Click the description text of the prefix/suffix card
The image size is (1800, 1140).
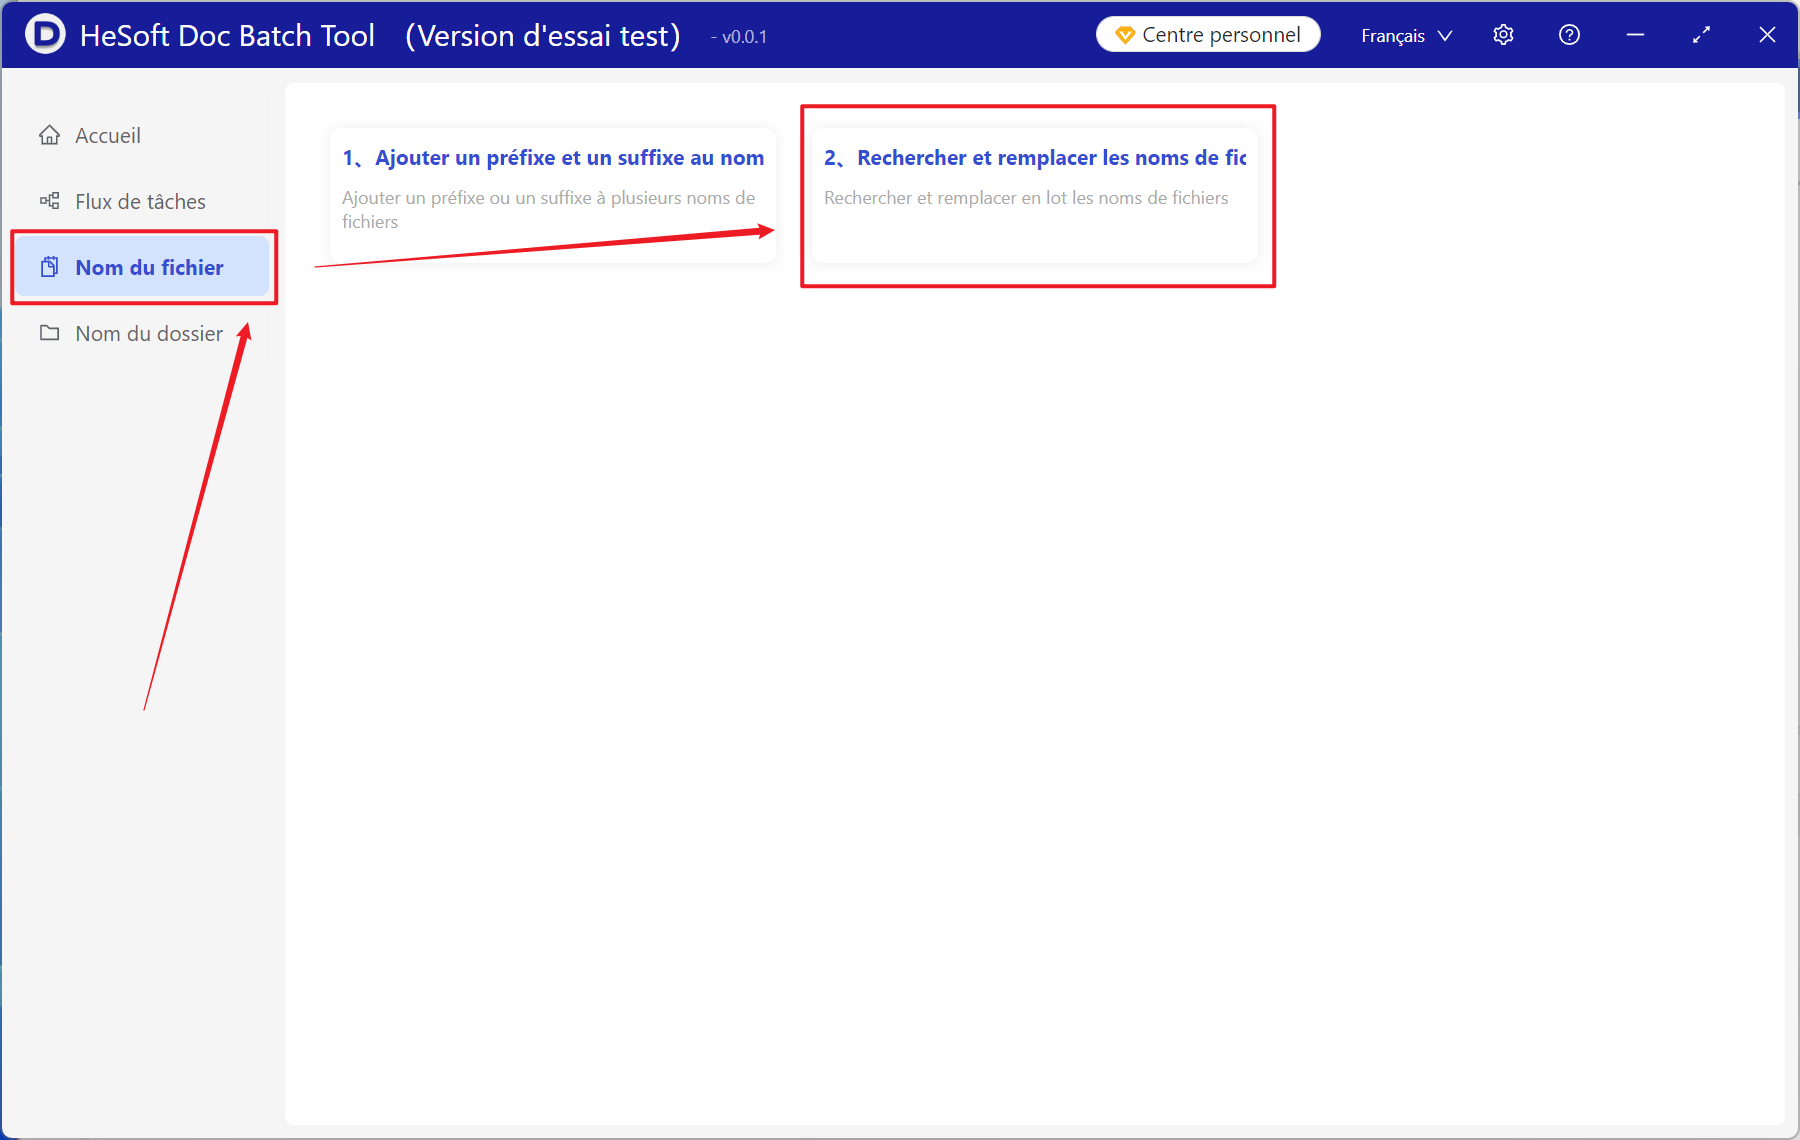(x=548, y=209)
